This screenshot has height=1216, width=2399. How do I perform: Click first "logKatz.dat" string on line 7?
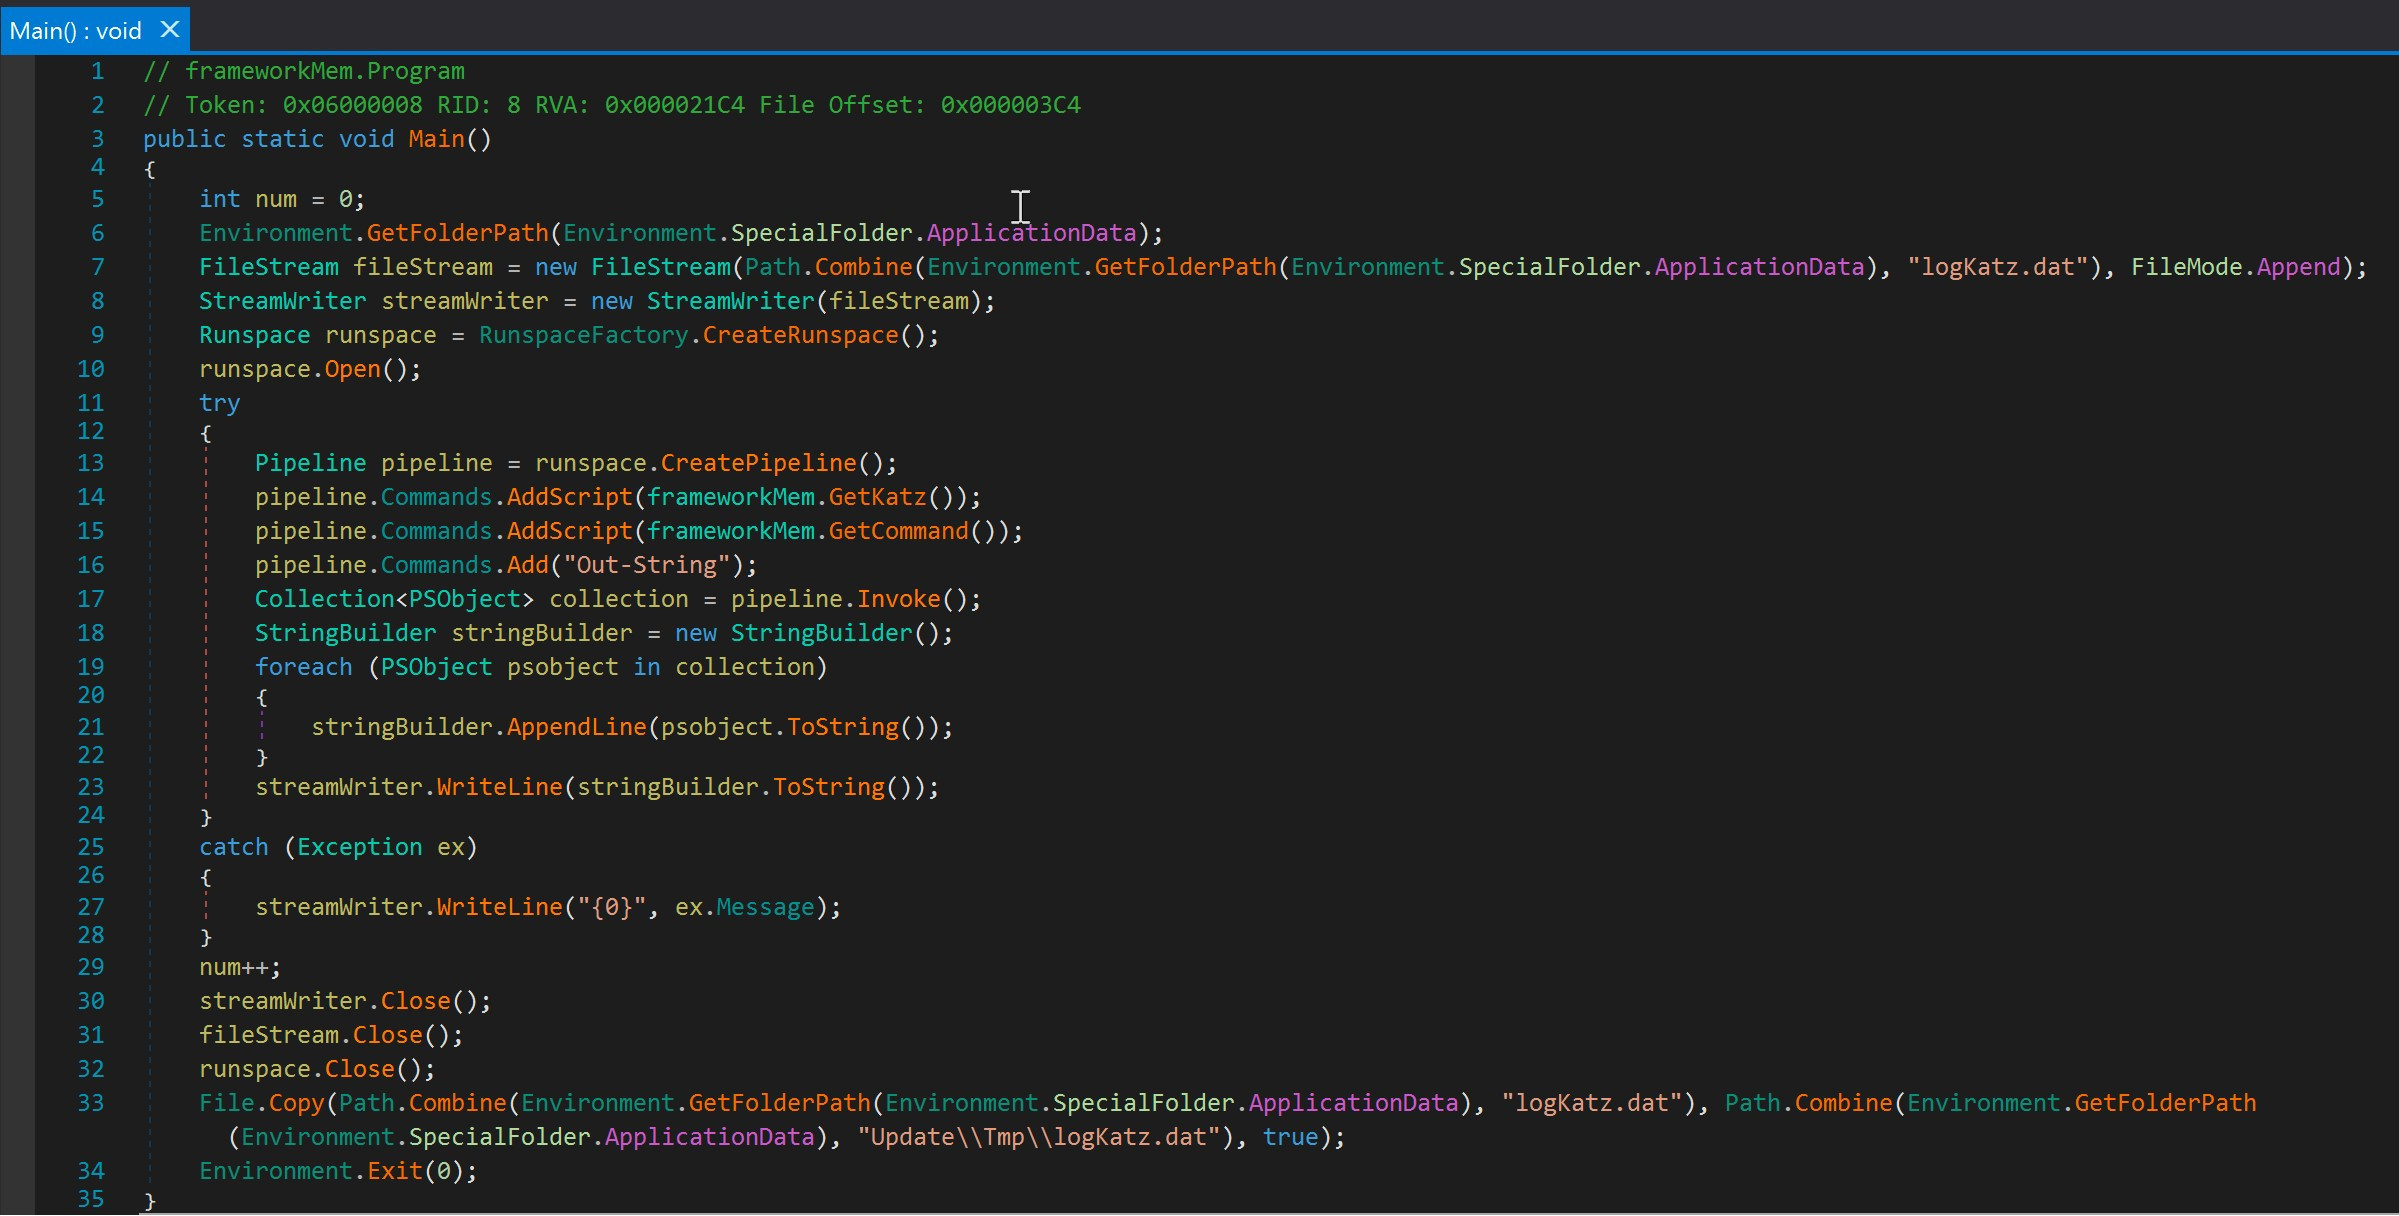coord(1998,267)
